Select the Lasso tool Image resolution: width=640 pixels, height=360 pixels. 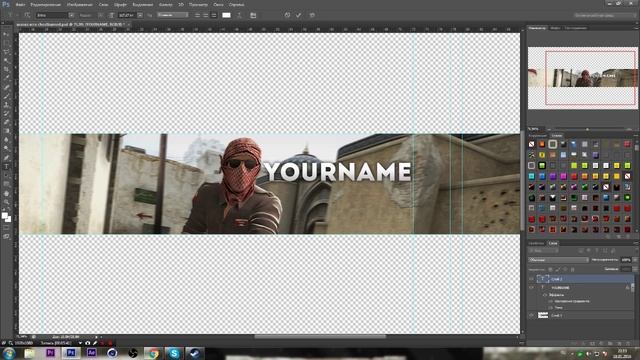point(6,52)
